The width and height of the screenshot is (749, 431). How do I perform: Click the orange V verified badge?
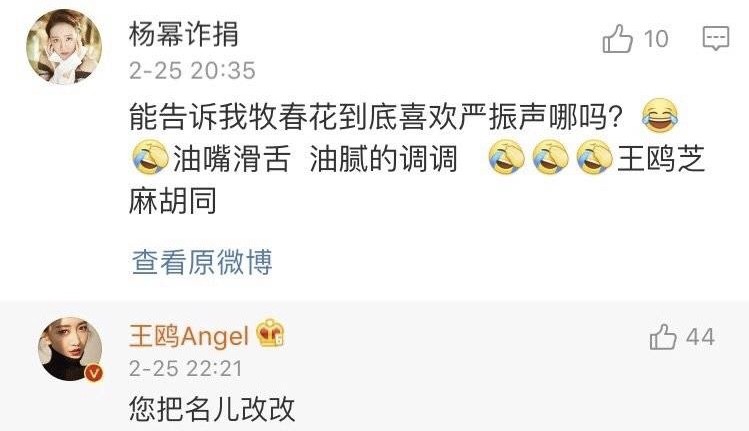(x=94, y=372)
